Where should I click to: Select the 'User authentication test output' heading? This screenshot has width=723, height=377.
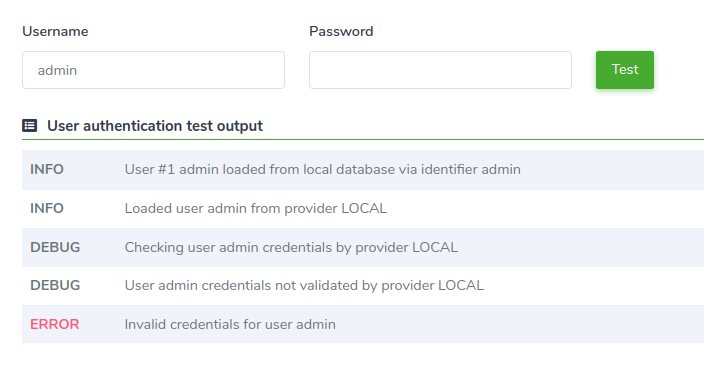tap(155, 126)
